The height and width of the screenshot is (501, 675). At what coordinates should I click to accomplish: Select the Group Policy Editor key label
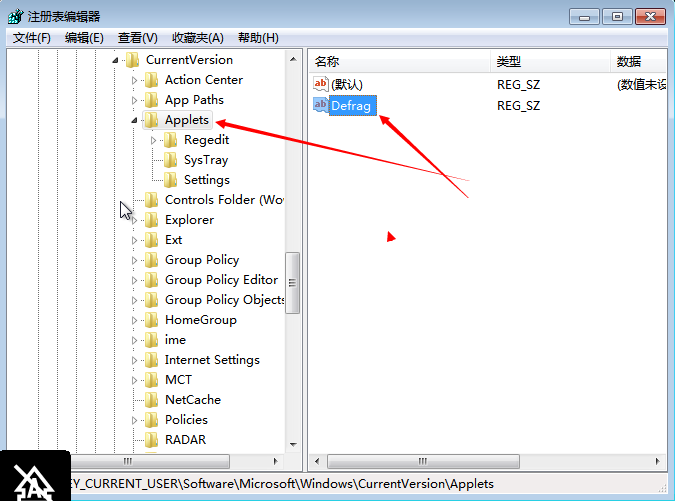pyautogui.click(x=221, y=280)
